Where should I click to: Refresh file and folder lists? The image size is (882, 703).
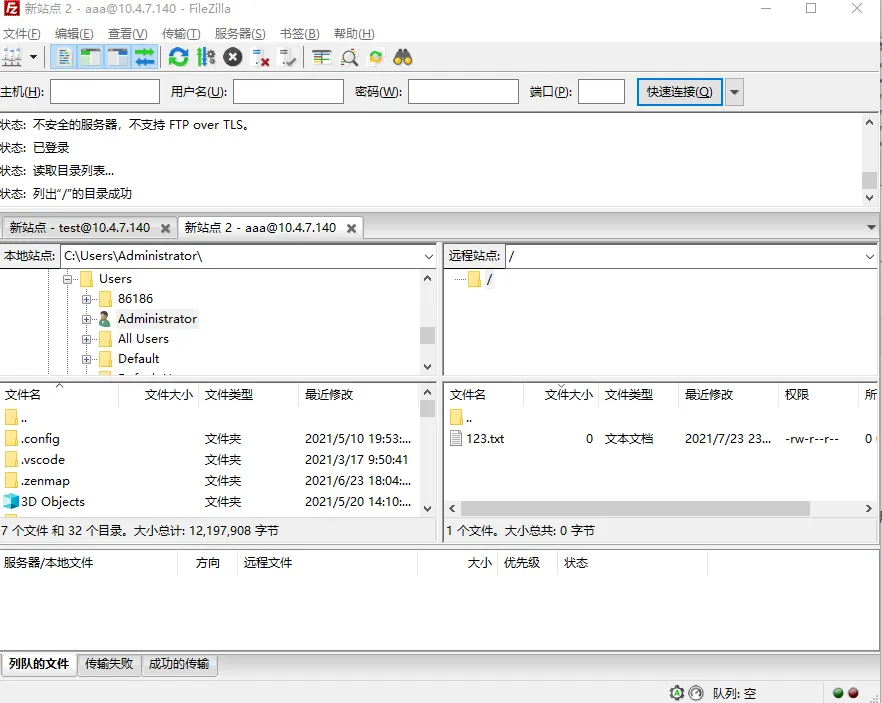pyautogui.click(x=178, y=57)
